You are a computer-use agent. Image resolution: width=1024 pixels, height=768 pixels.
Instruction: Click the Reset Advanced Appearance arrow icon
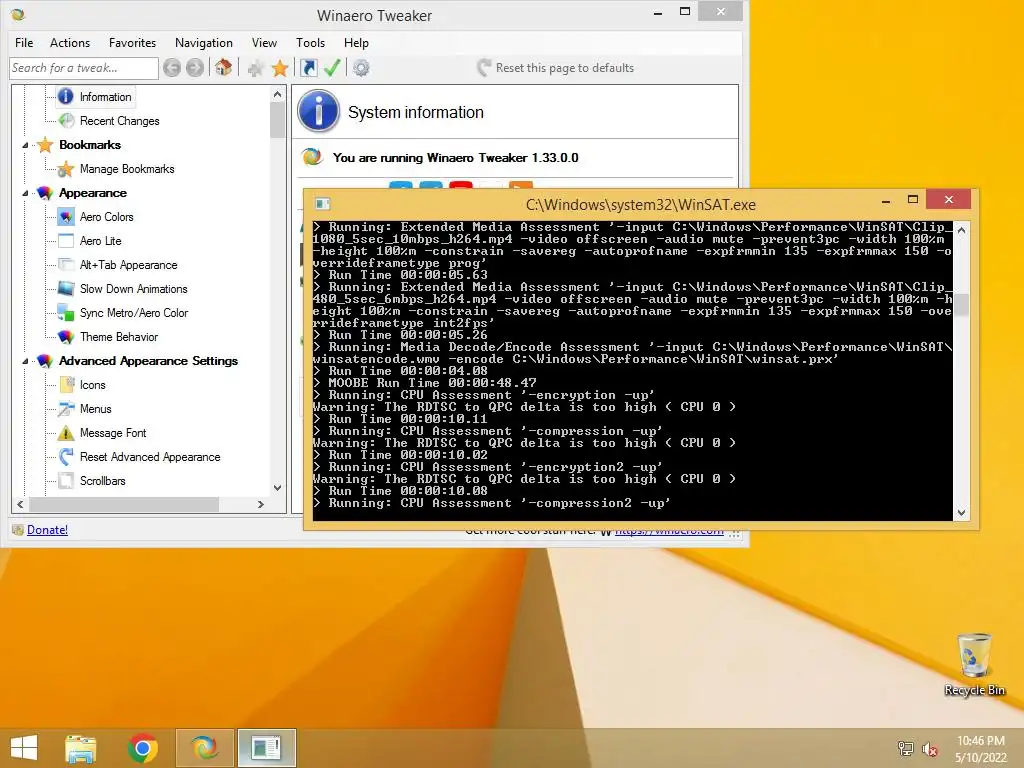[65, 457]
